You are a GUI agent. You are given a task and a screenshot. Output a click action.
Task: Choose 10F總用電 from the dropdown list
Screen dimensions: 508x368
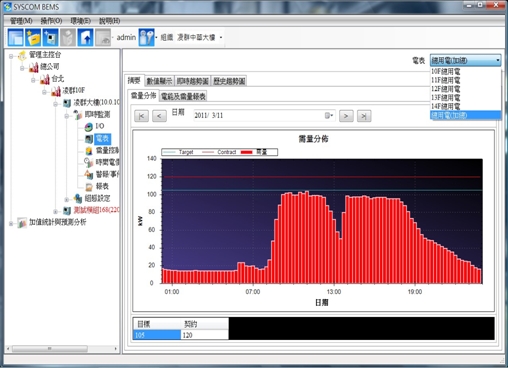coord(446,71)
